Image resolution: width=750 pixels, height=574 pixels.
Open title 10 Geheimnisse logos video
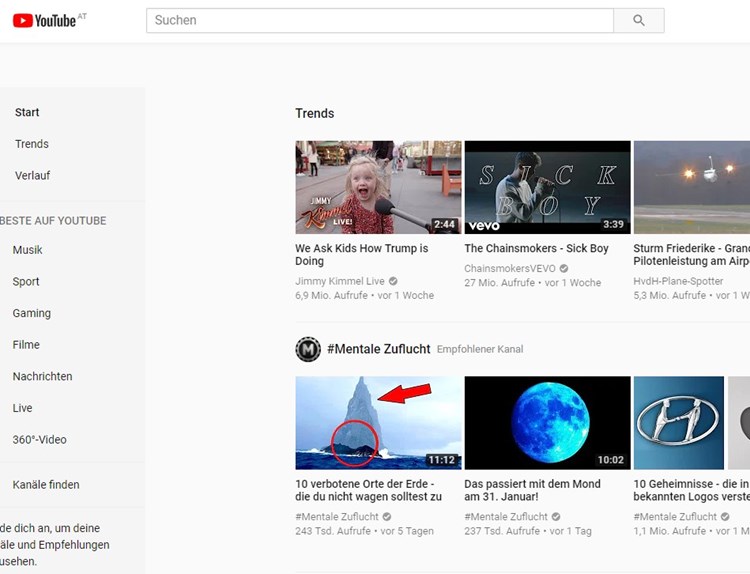click(692, 490)
